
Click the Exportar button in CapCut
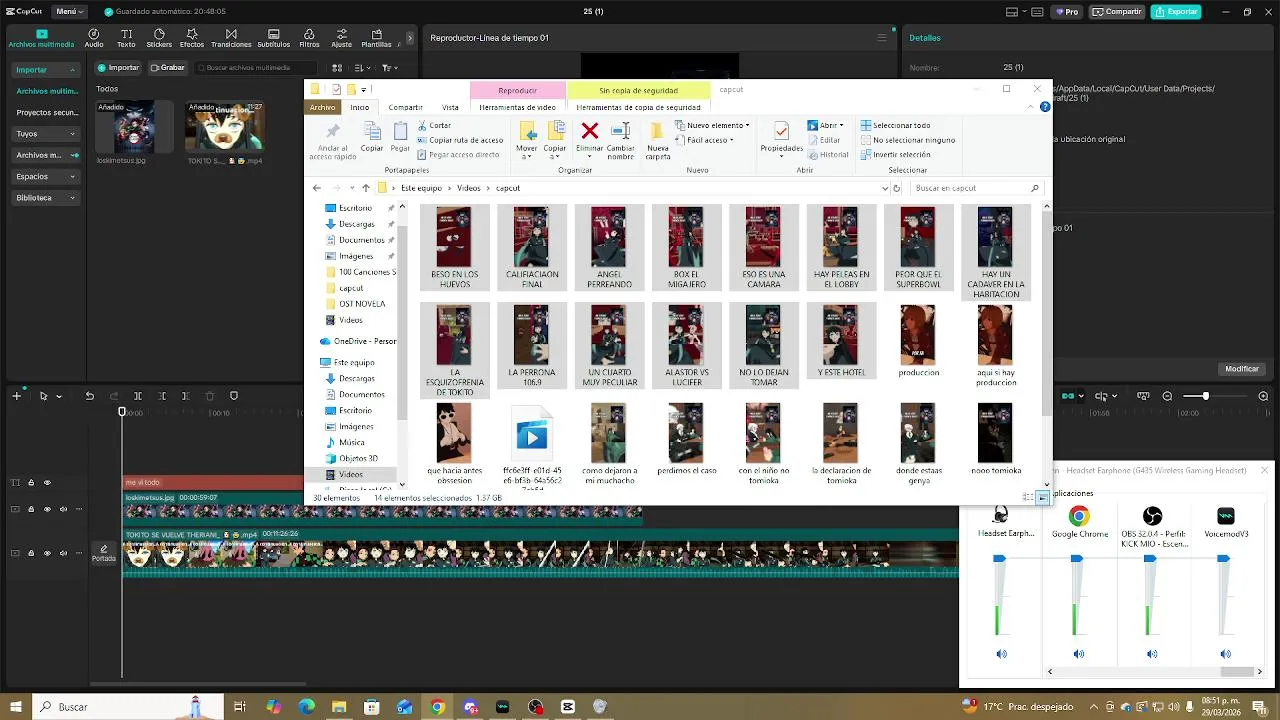coord(1175,12)
